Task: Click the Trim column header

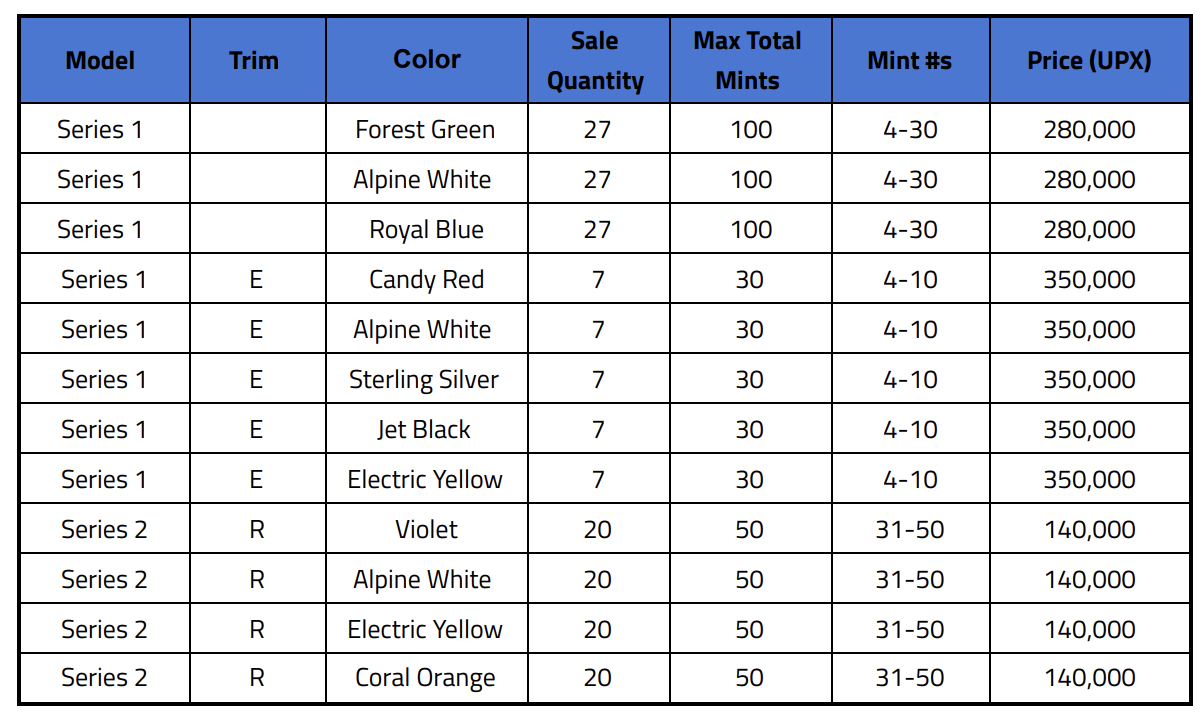Action: (253, 60)
